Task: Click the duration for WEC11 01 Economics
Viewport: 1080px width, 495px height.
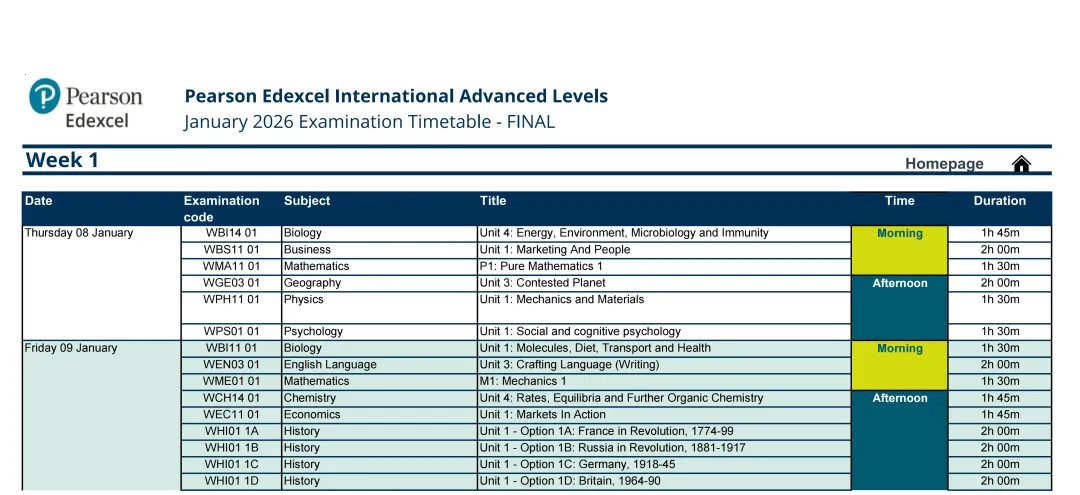Action: pos(999,414)
